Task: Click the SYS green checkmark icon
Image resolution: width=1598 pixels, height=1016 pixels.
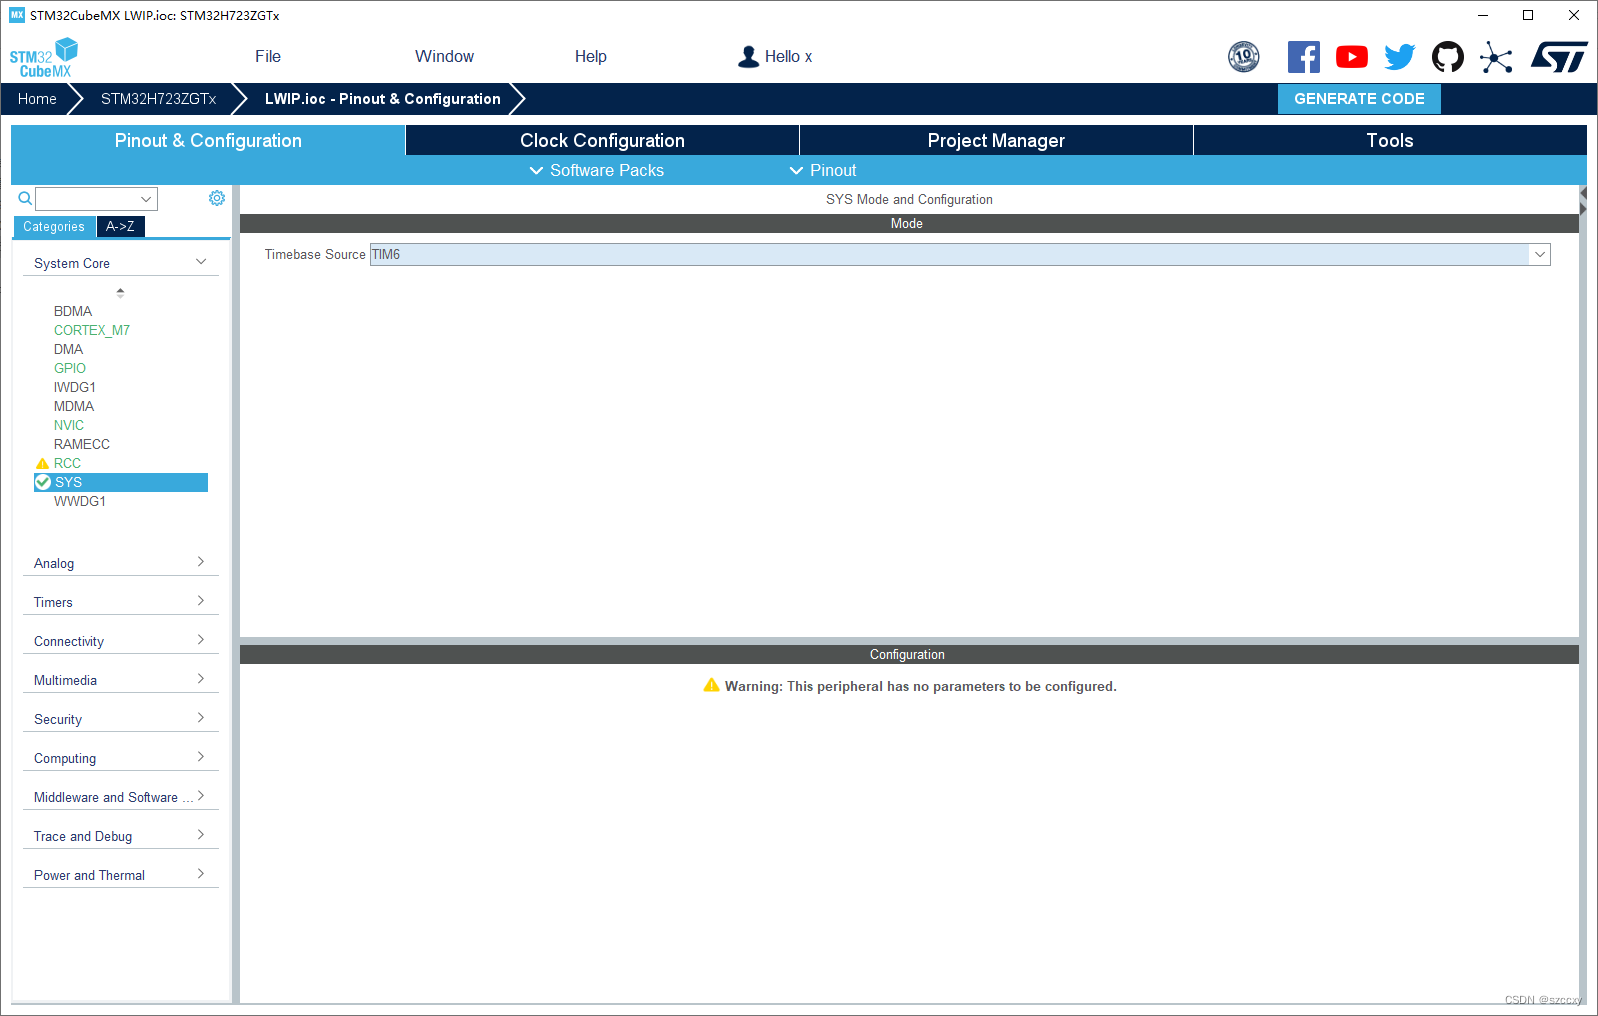Action: click(x=43, y=482)
